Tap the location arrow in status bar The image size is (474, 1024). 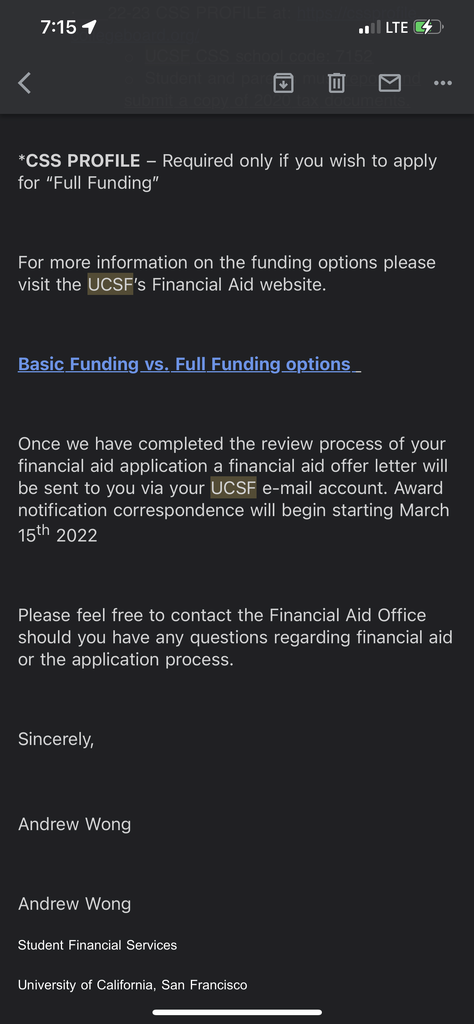pos(90,27)
